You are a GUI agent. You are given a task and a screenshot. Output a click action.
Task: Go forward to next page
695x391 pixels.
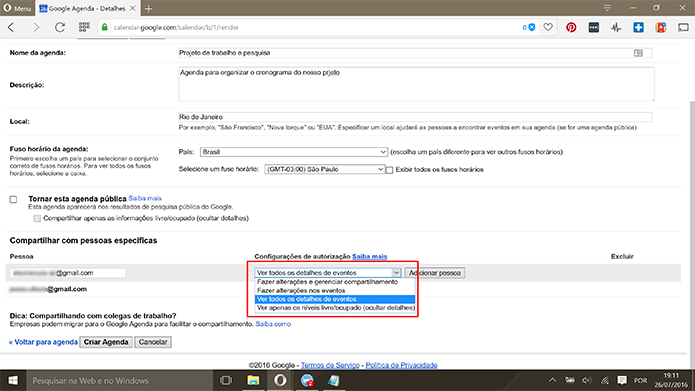36,27
